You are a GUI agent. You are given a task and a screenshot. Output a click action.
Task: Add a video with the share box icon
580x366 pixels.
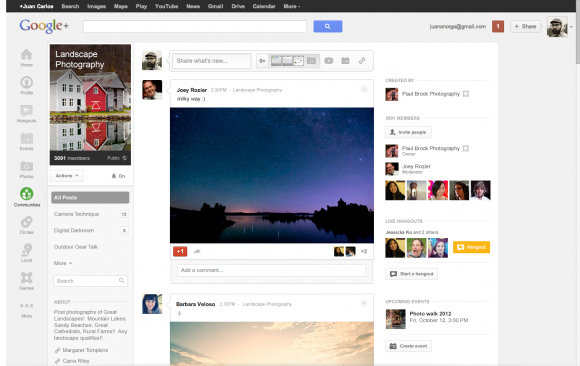click(328, 61)
